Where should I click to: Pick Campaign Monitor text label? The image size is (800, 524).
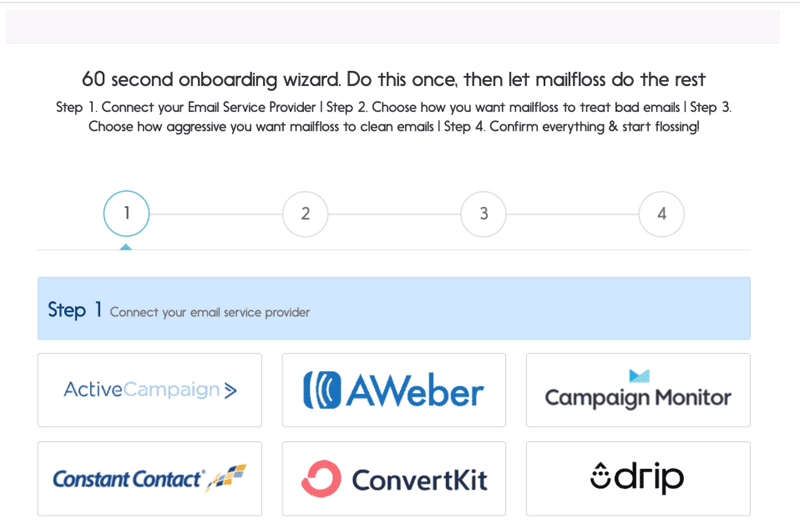click(638, 398)
